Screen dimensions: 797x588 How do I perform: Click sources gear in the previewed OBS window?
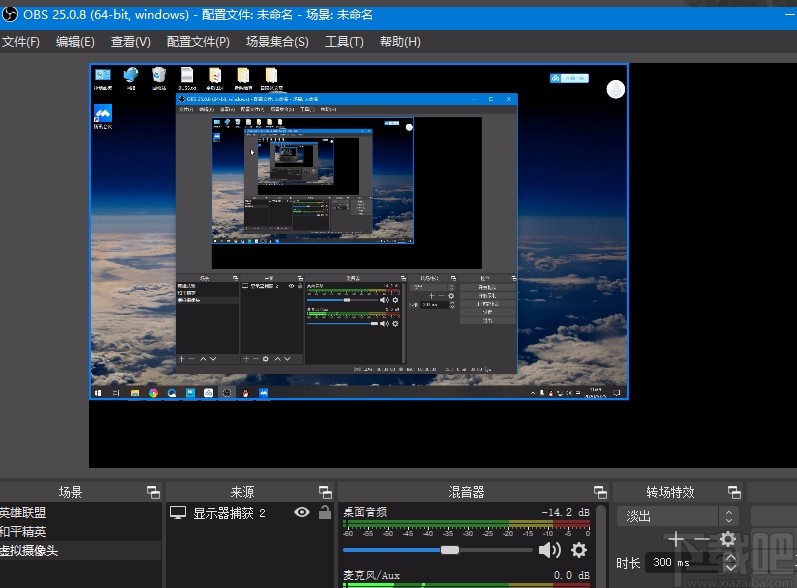pyautogui.click(x=265, y=359)
